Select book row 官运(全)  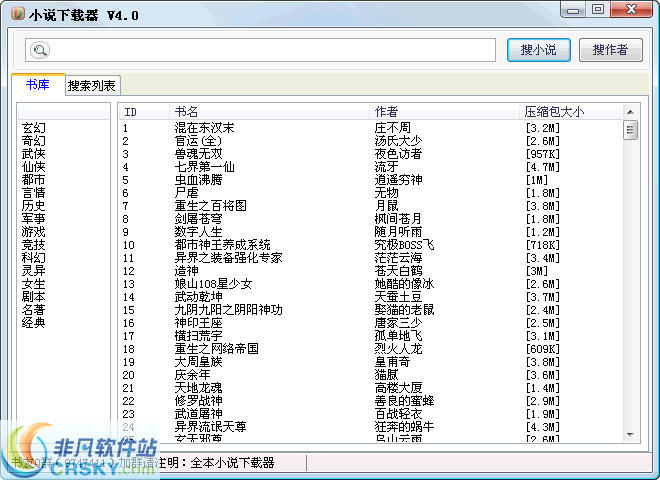point(370,141)
